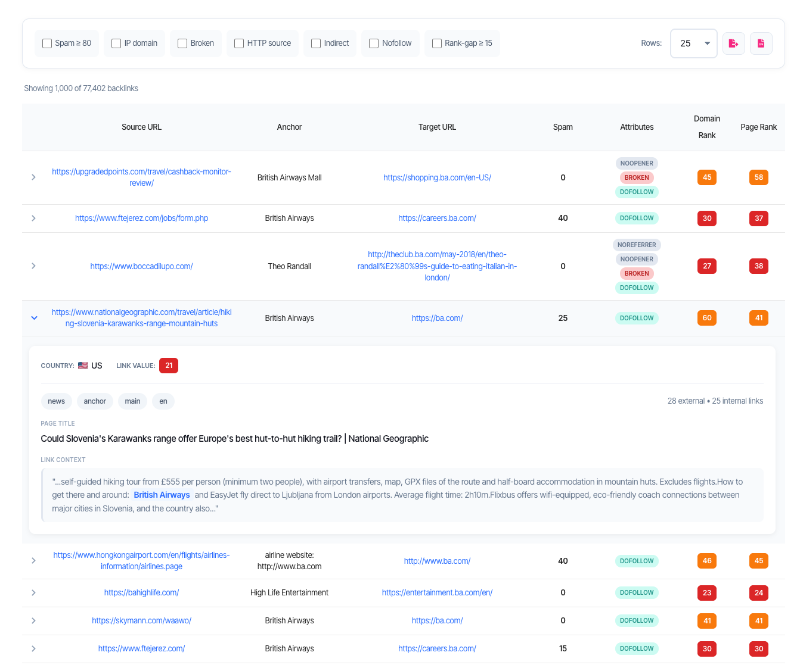Click the 'news' tag chip

(x=56, y=401)
